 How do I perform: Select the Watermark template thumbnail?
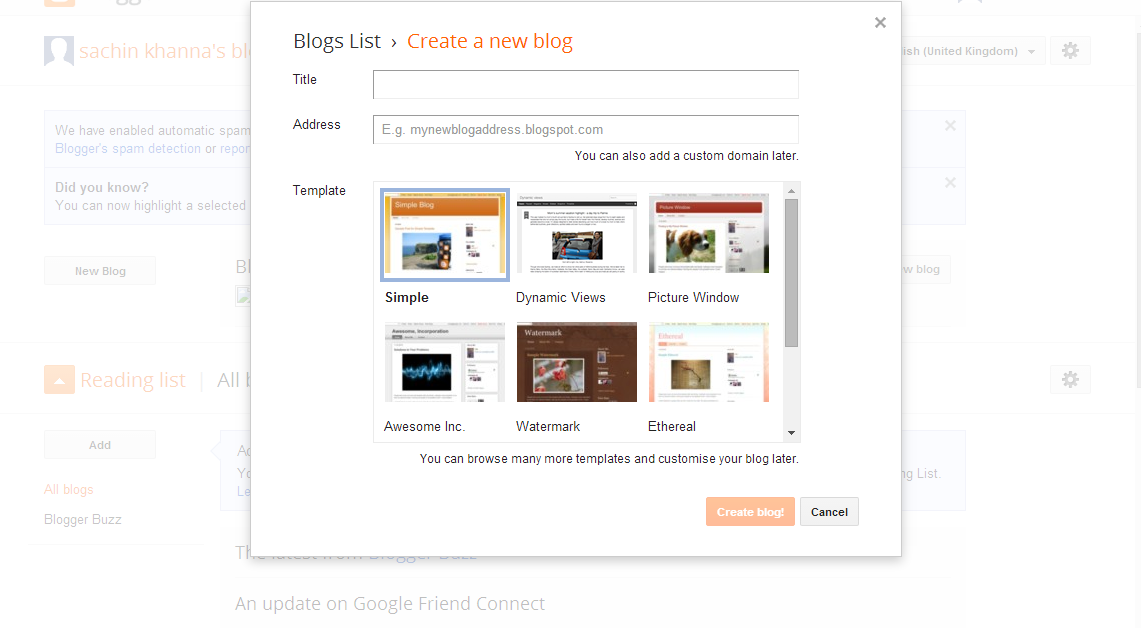pyautogui.click(x=576, y=362)
